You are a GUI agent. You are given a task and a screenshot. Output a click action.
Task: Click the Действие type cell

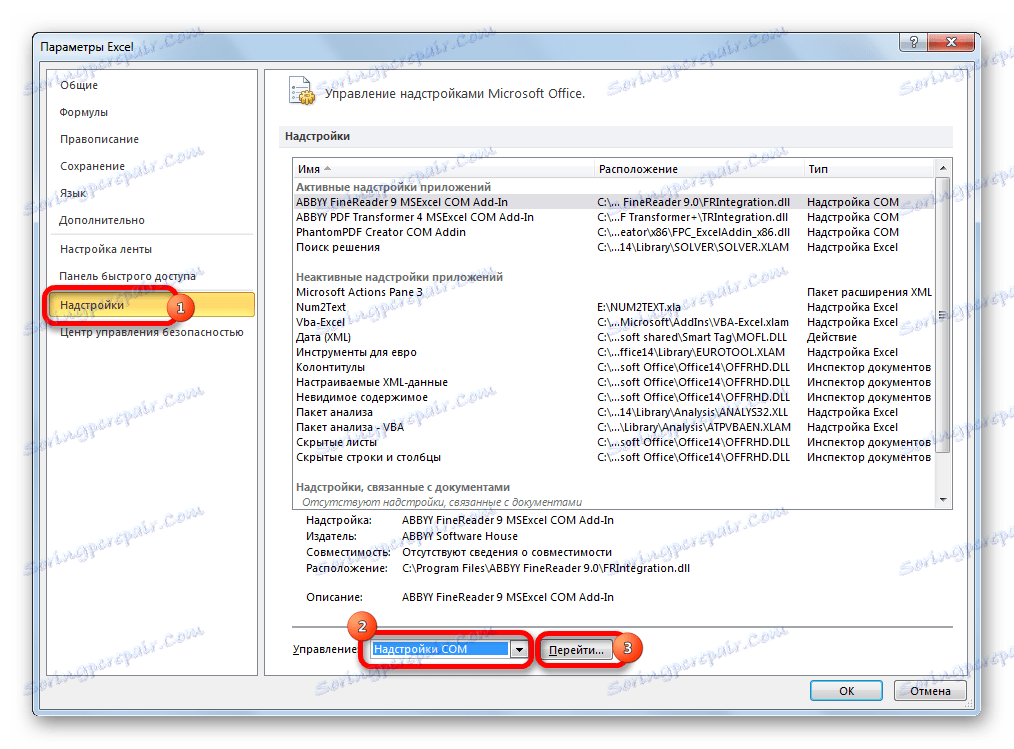tap(832, 337)
